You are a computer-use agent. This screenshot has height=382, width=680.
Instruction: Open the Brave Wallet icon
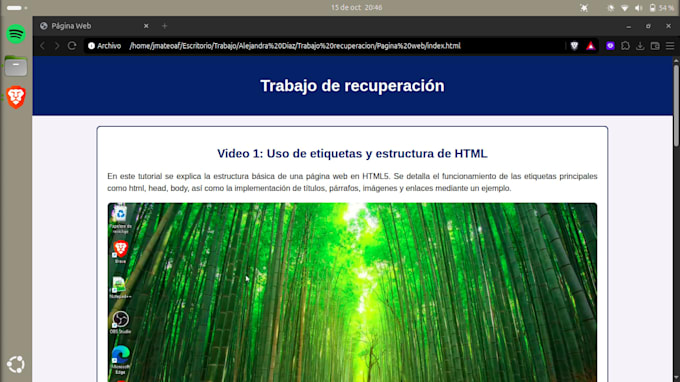(x=655, y=46)
